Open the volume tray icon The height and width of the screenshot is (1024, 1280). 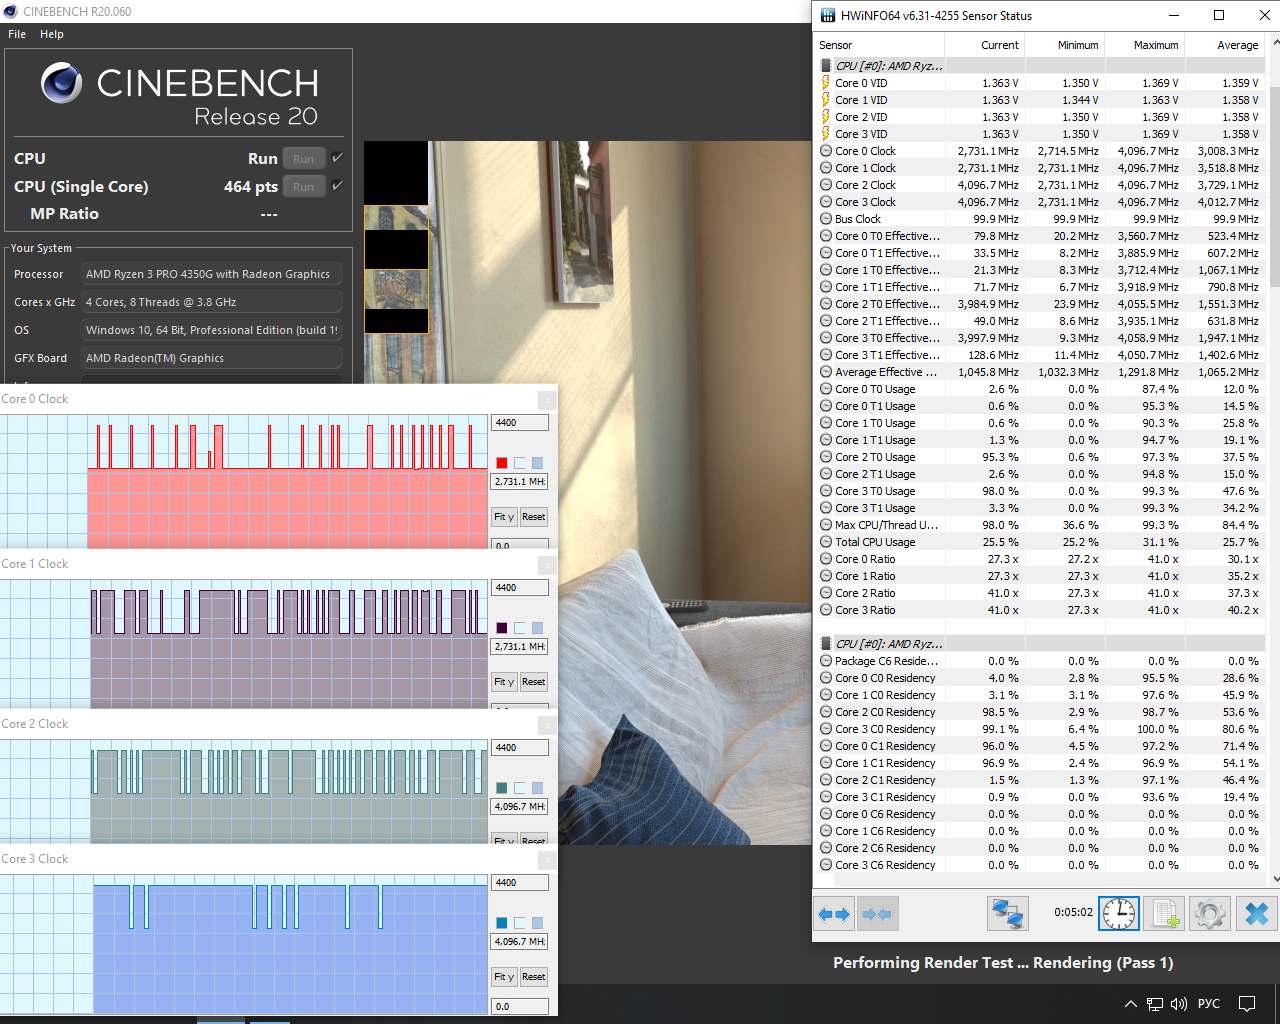(x=1179, y=1004)
